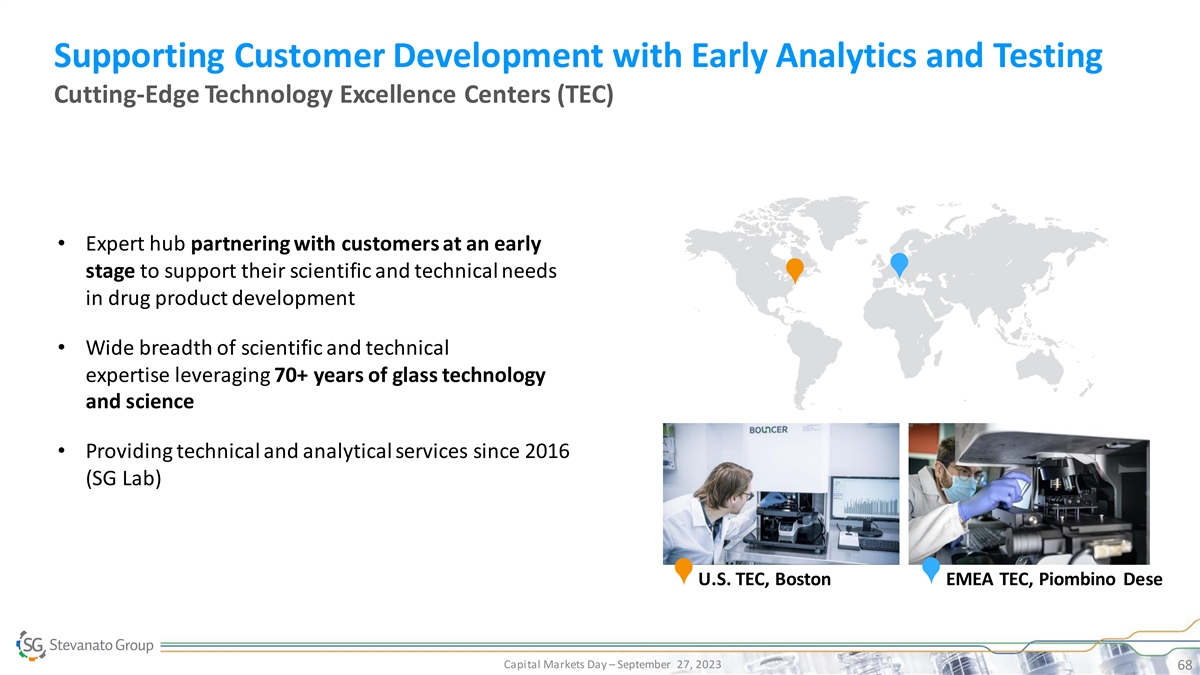Click the SG emblem logo in the footer
Screen dimensions: 1200x675
[x=31, y=647]
